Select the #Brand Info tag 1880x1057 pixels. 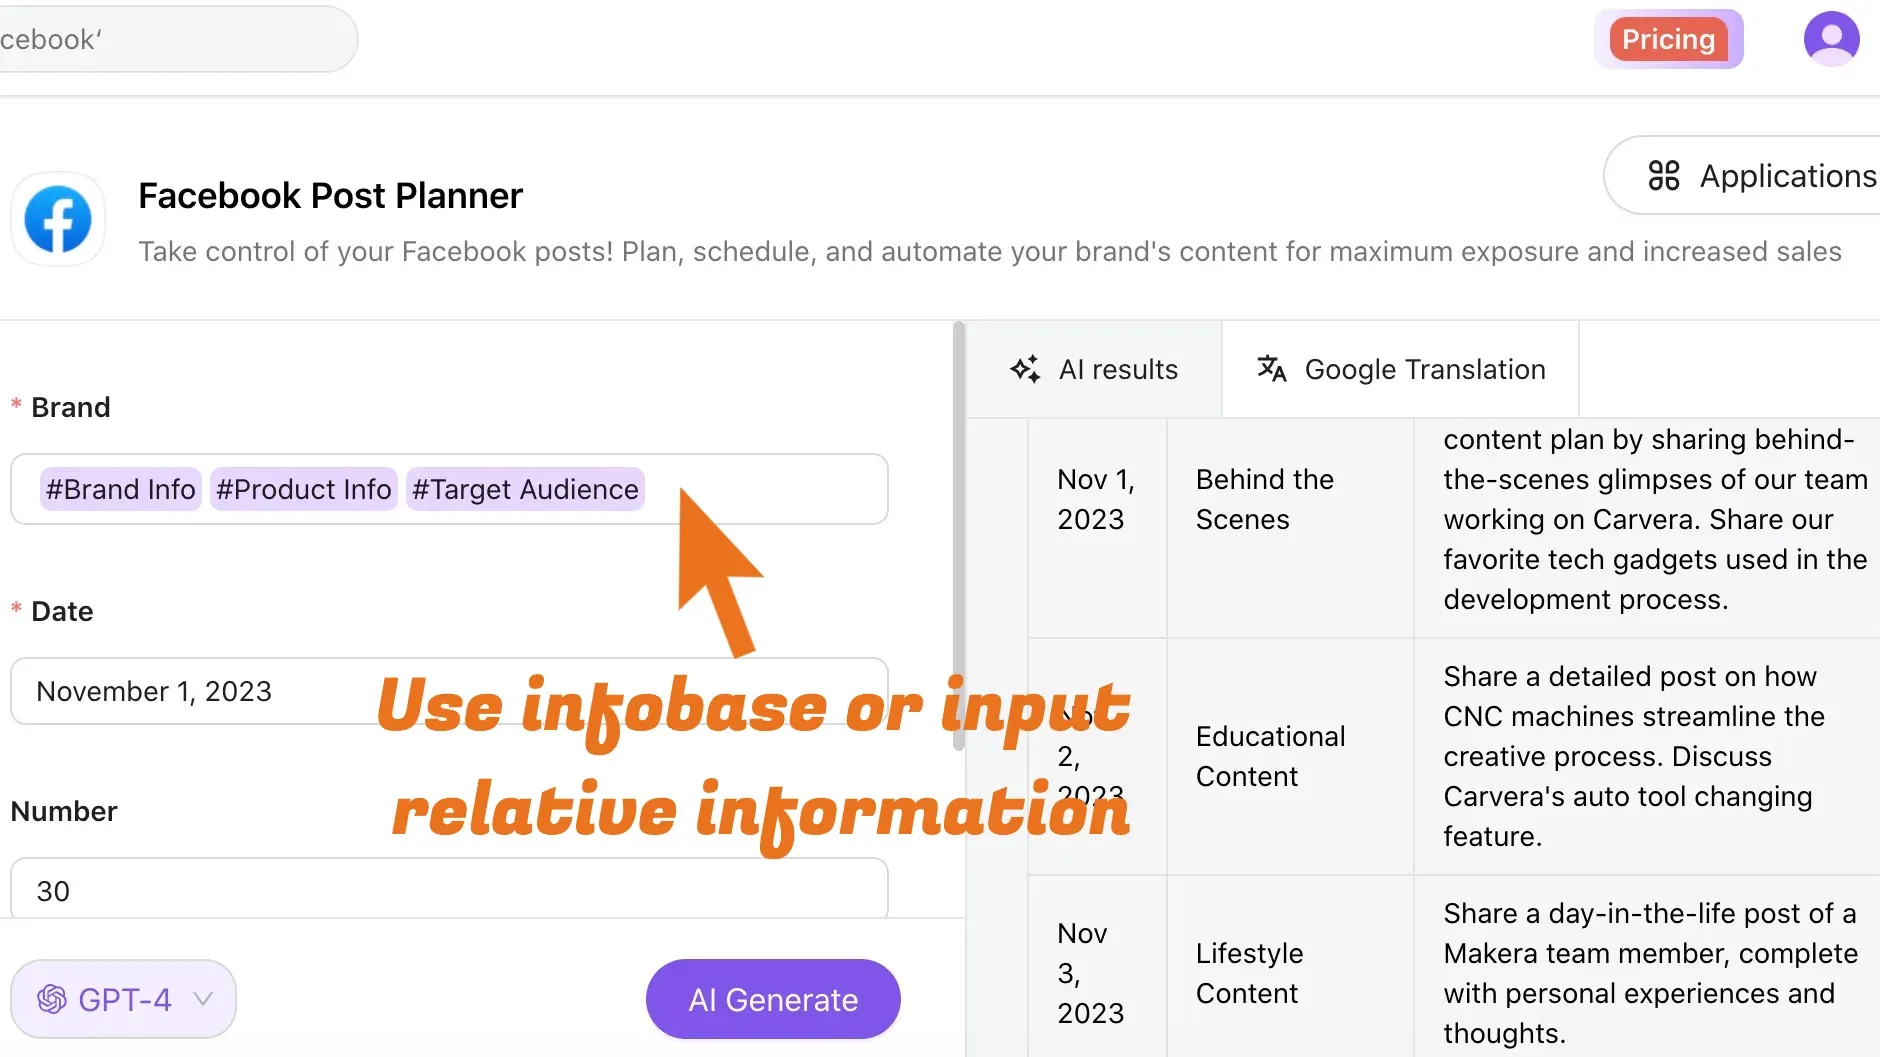click(121, 489)
